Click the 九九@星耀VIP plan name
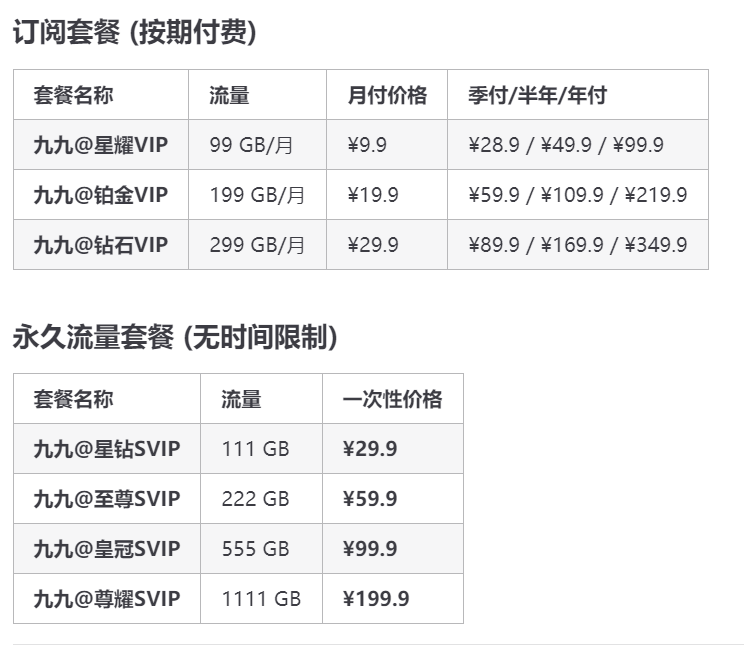Image resolution: width=744 pixels, height=645 pixels. point(100,145)
